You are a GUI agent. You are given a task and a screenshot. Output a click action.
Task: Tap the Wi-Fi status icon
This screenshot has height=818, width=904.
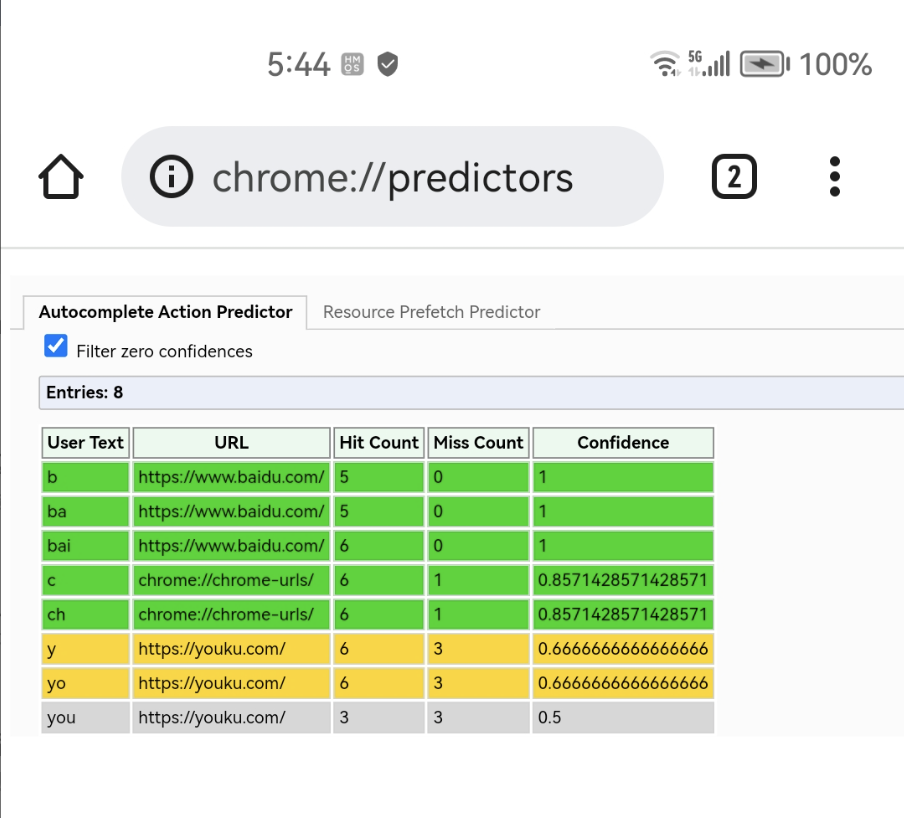pos(665,63)
